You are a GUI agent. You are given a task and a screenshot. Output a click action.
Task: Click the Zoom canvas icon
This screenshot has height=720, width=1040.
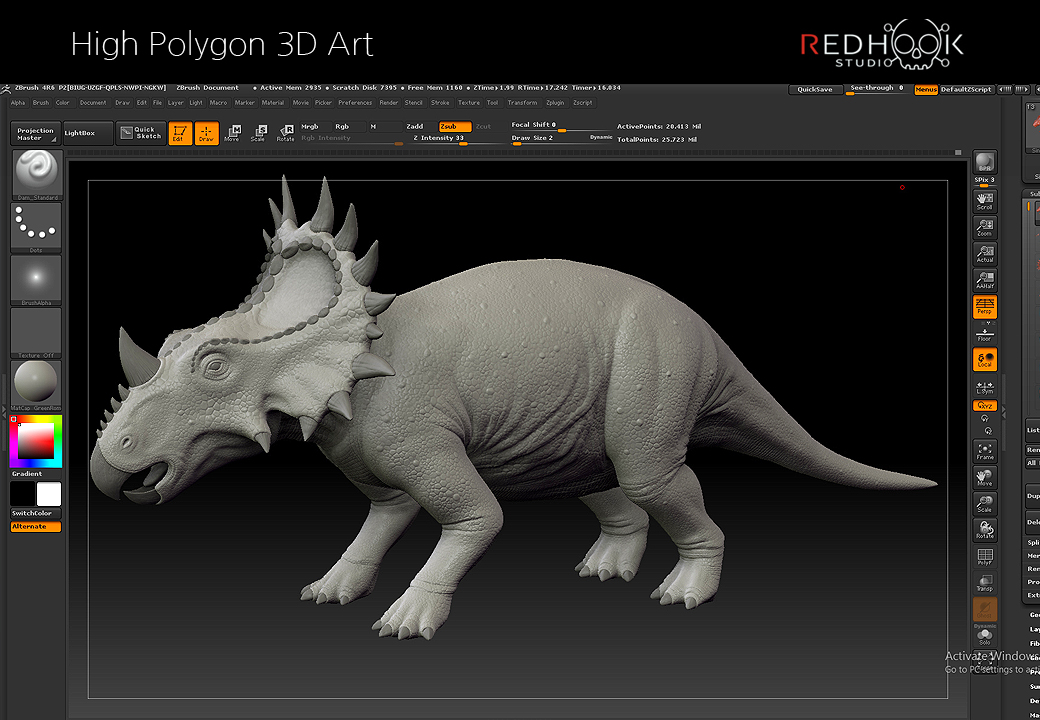pyautogui.click(x=985, y=227)
